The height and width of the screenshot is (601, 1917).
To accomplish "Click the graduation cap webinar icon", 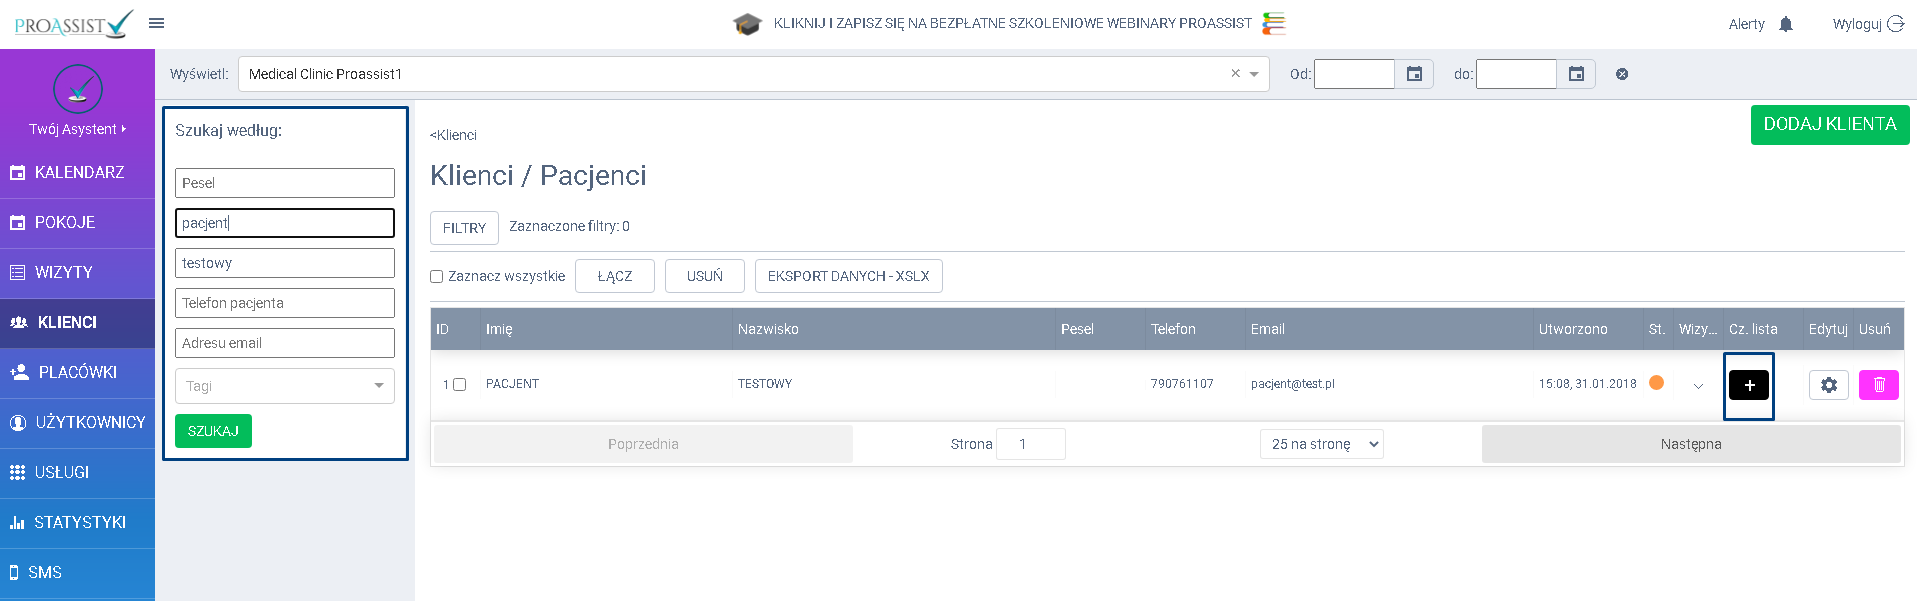I will pos(747,24).
